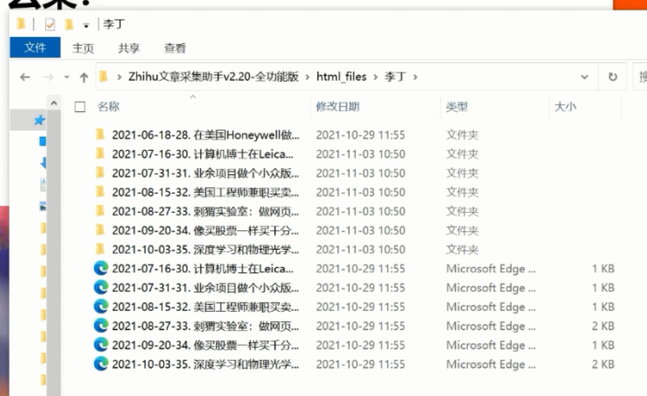This screenshot has height=396, width=647.
Task: Select Edge file 2021-08-27-33. 刺猬实验室
Action: [x=205, y=326]
